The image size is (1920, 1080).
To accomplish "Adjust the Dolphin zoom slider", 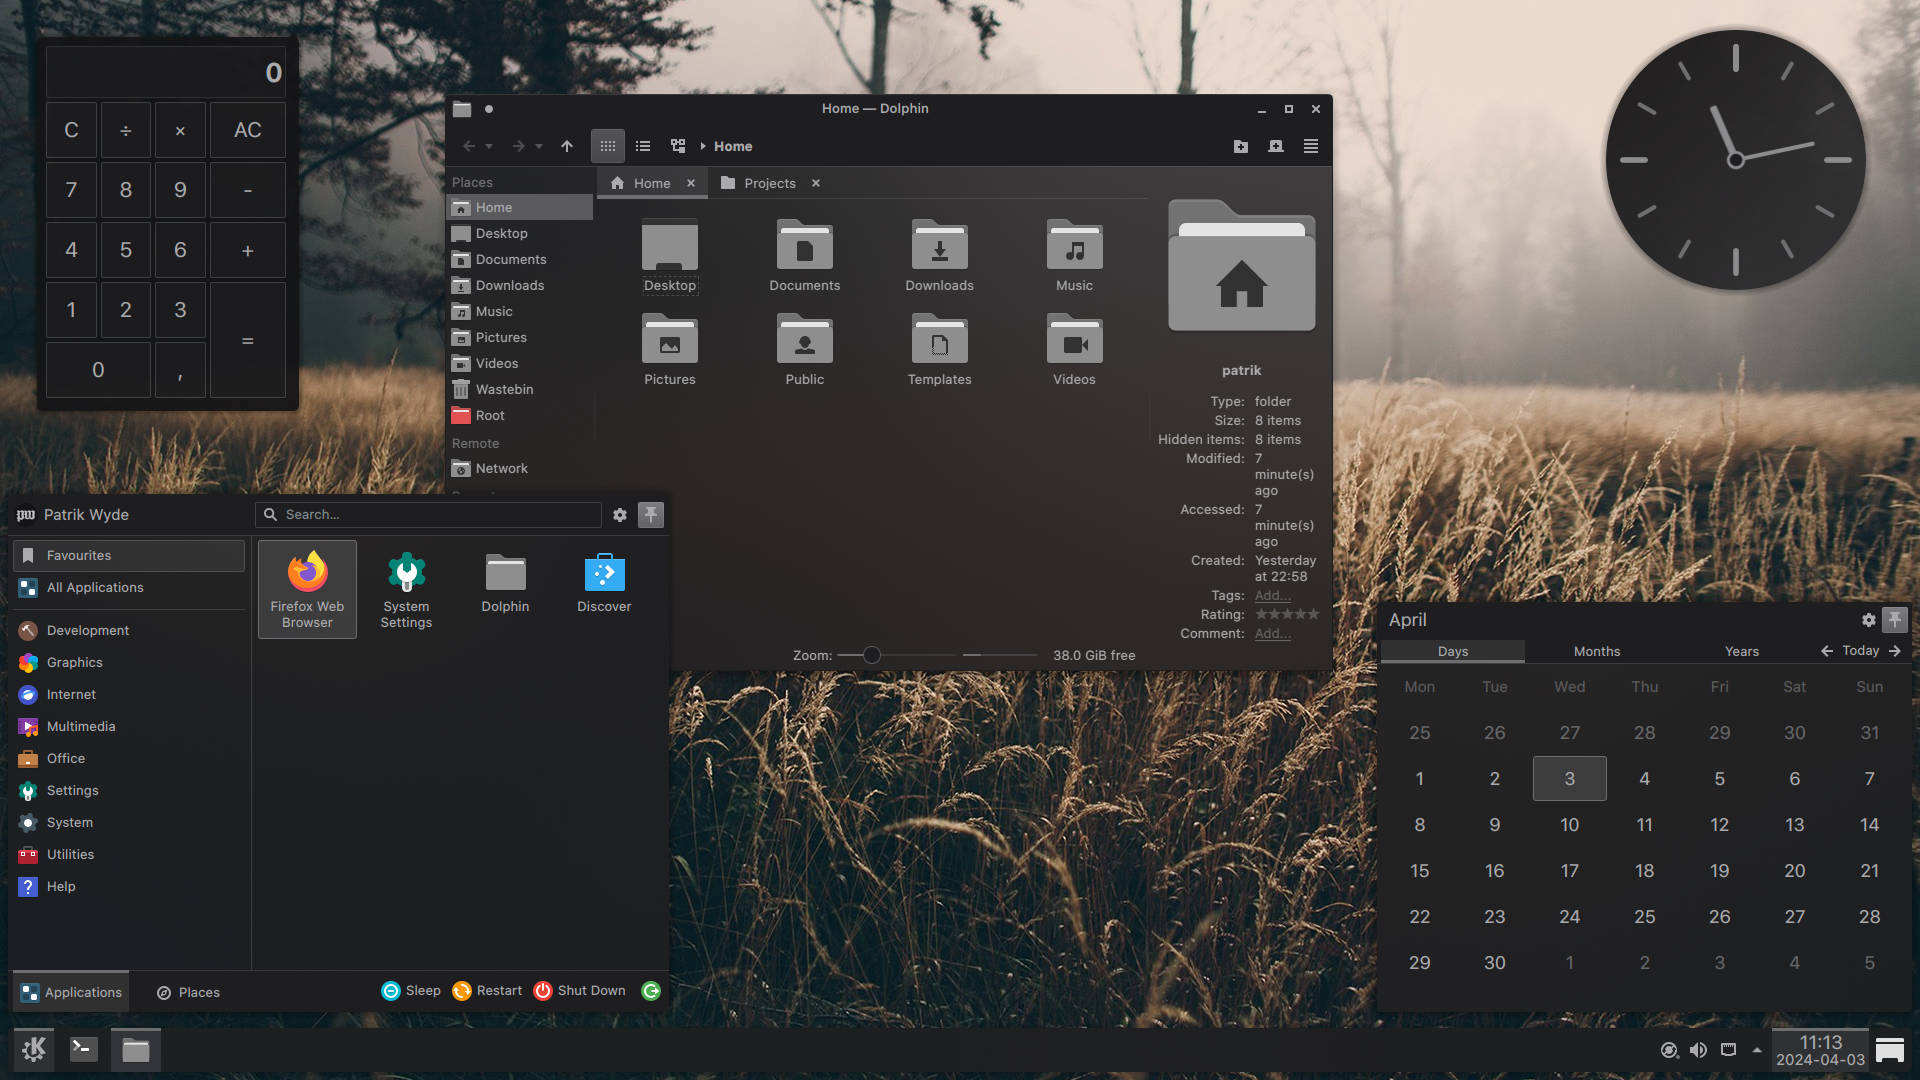I will click(x=872, y=655).
